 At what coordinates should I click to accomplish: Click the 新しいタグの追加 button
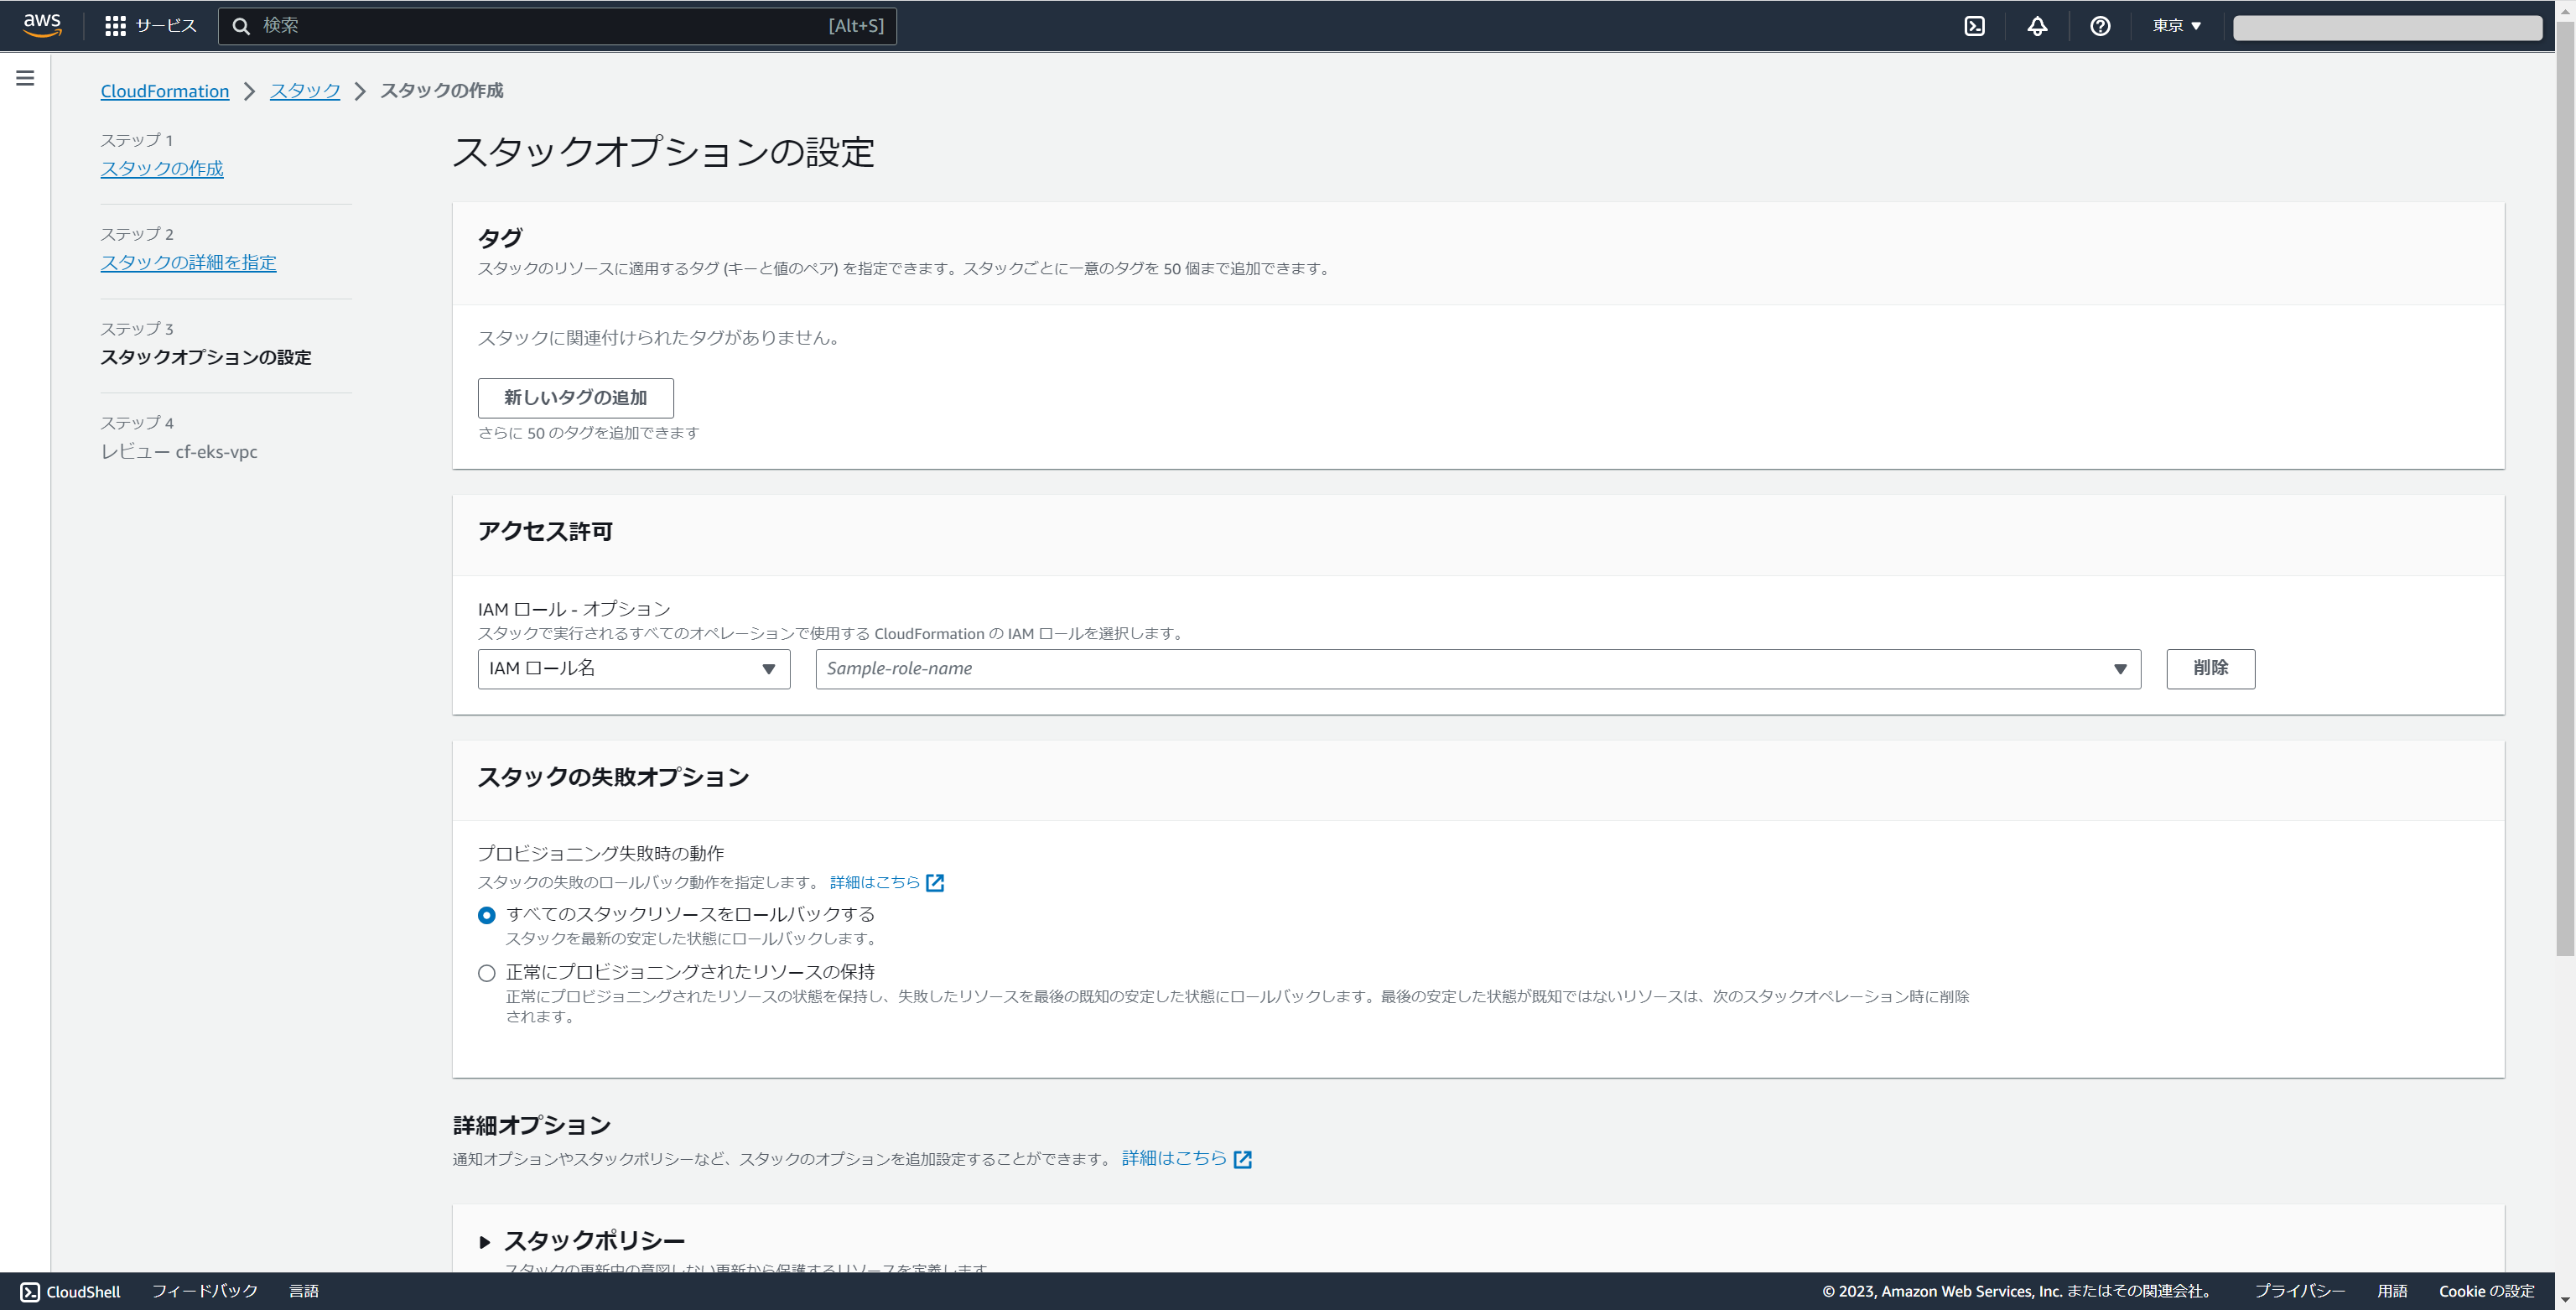pos(575,398)
